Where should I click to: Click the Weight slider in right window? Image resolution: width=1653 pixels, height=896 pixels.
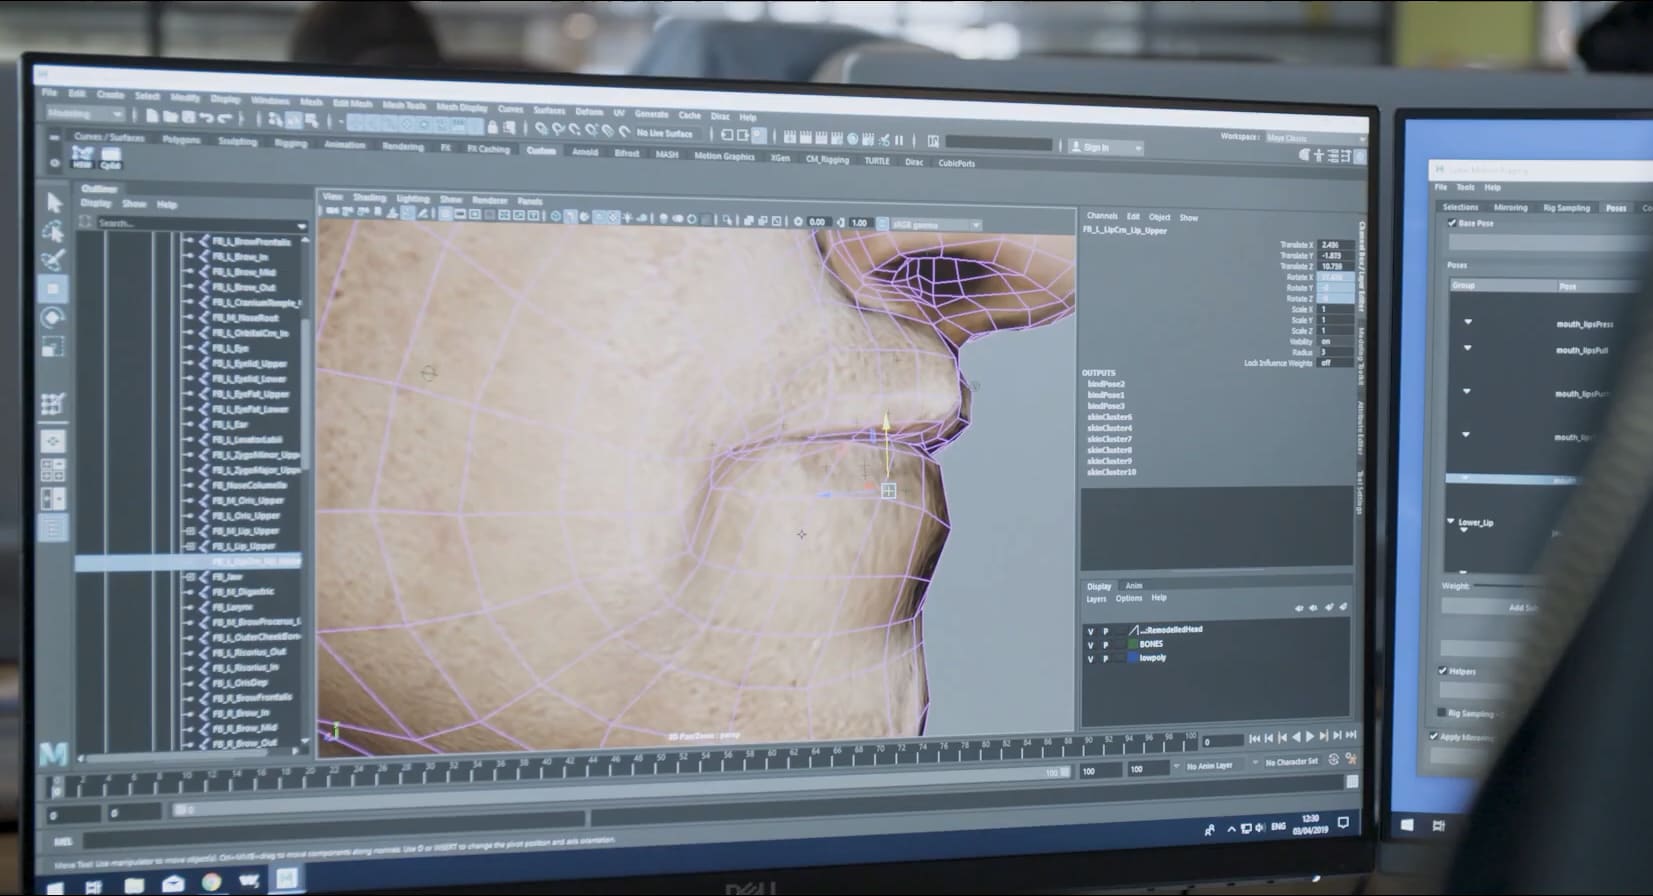tap(1510, 585)
